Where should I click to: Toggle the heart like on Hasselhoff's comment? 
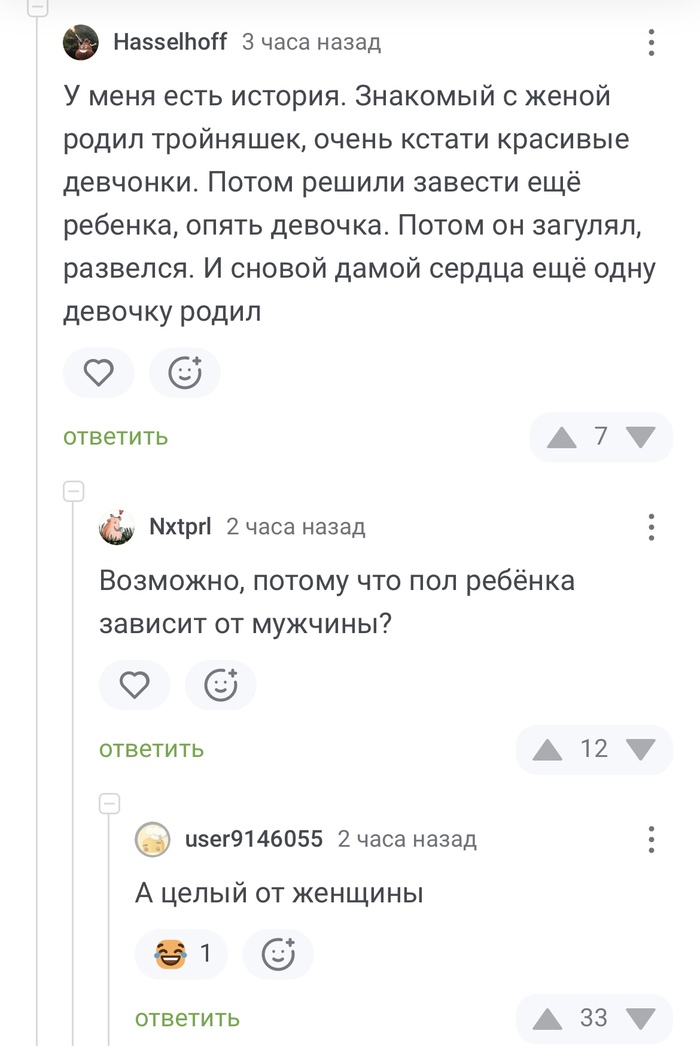[x=98, y=372]
